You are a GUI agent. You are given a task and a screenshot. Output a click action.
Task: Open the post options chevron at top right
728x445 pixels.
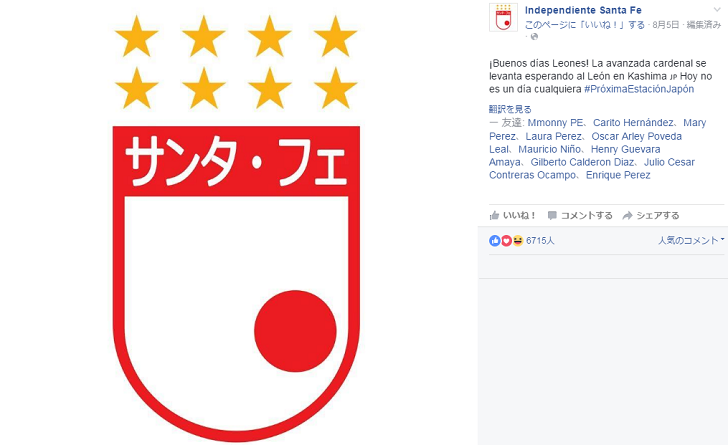point(717,9)
